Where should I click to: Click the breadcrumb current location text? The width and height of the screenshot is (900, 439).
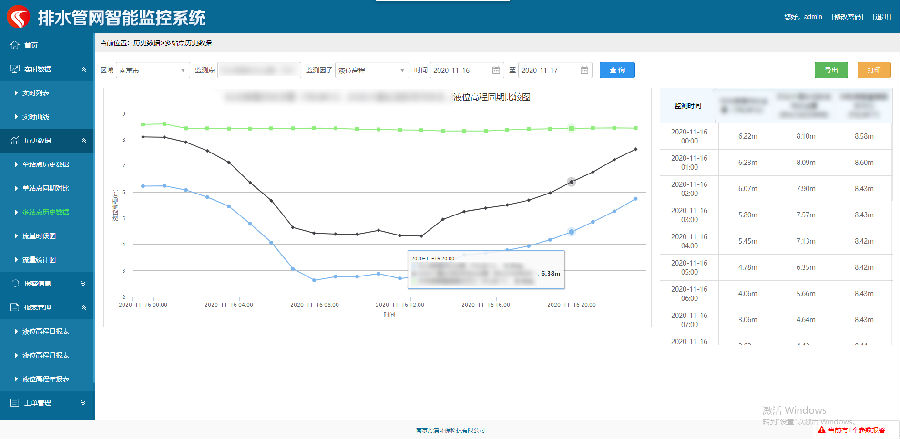point(156,42)
